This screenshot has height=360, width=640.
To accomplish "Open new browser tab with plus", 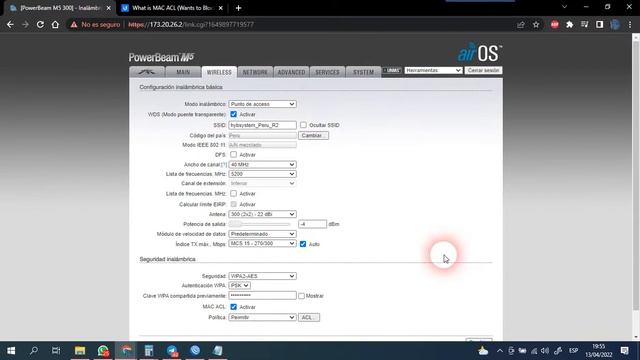I will click(238, 8).
